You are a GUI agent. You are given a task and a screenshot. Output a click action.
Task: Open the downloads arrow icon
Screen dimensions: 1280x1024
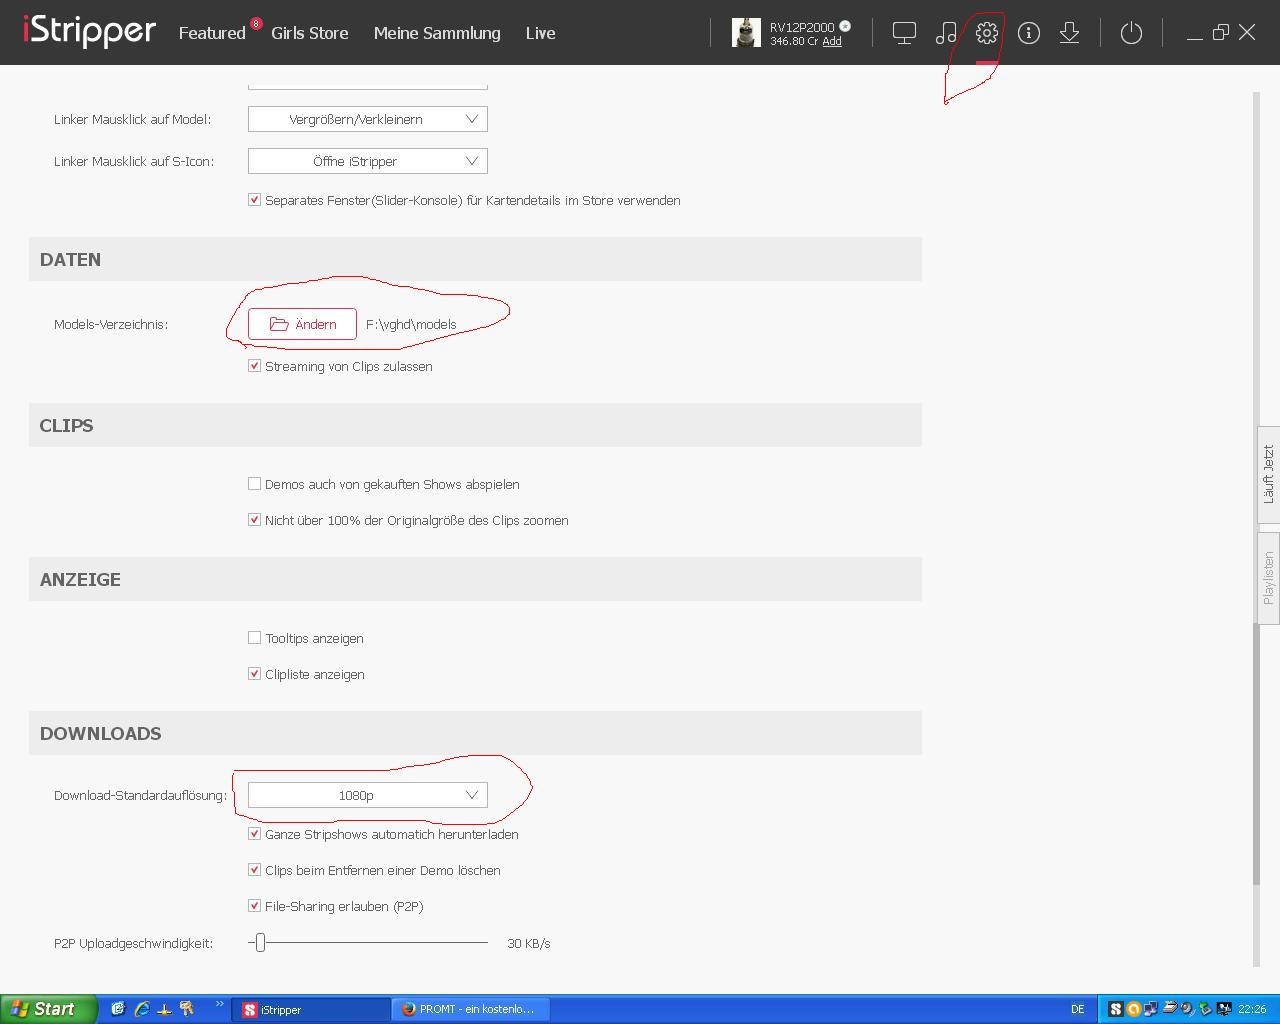(x=1069, y=33)
